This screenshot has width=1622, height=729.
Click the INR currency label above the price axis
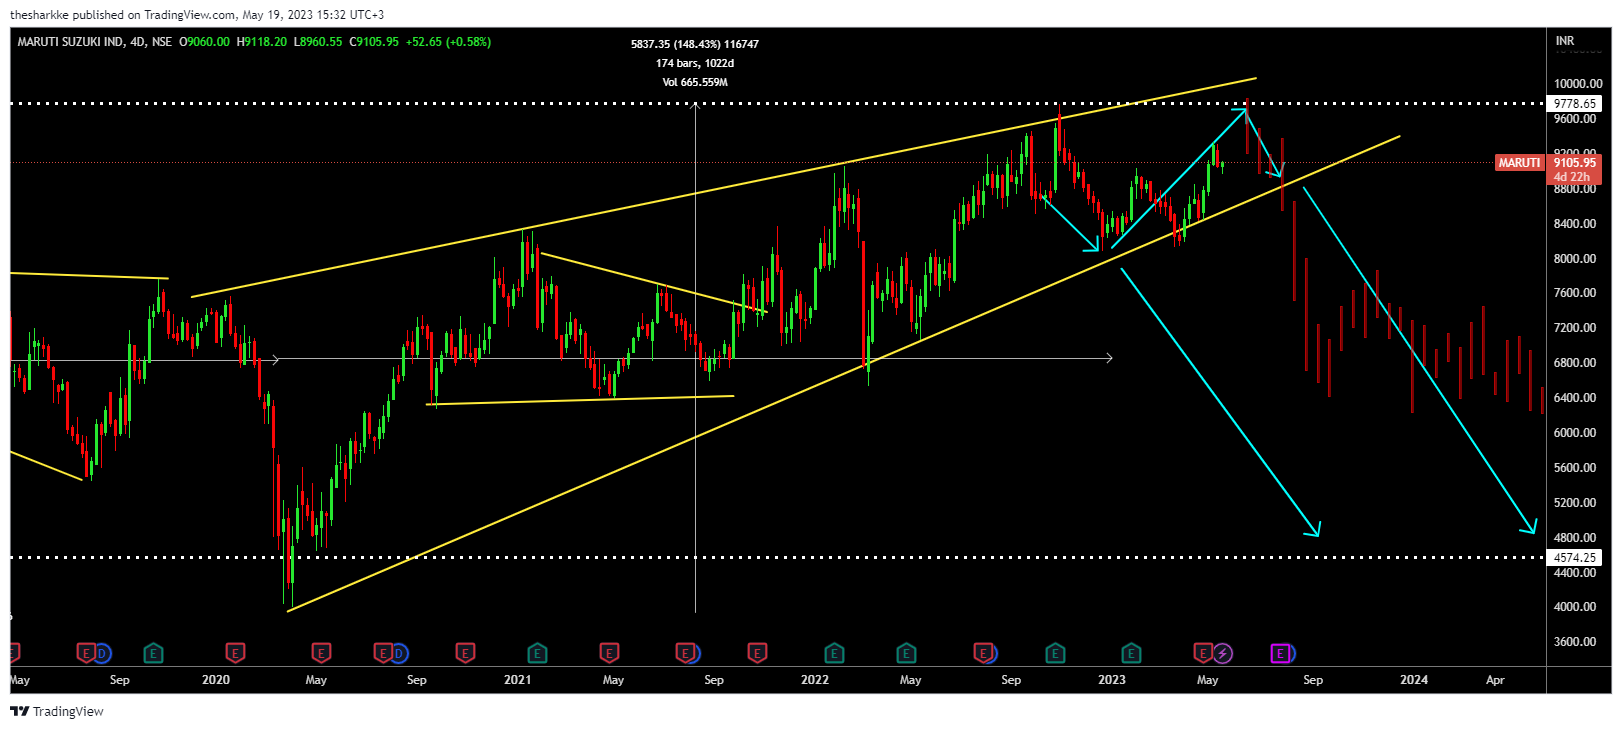pyautogui.click(x=1565, y=41)
